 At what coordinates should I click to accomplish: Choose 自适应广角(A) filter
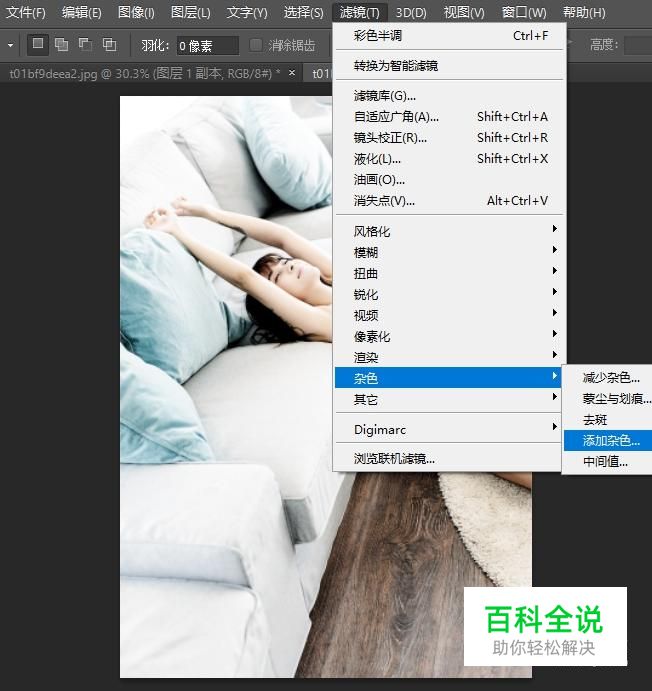(x=450, y=117)
